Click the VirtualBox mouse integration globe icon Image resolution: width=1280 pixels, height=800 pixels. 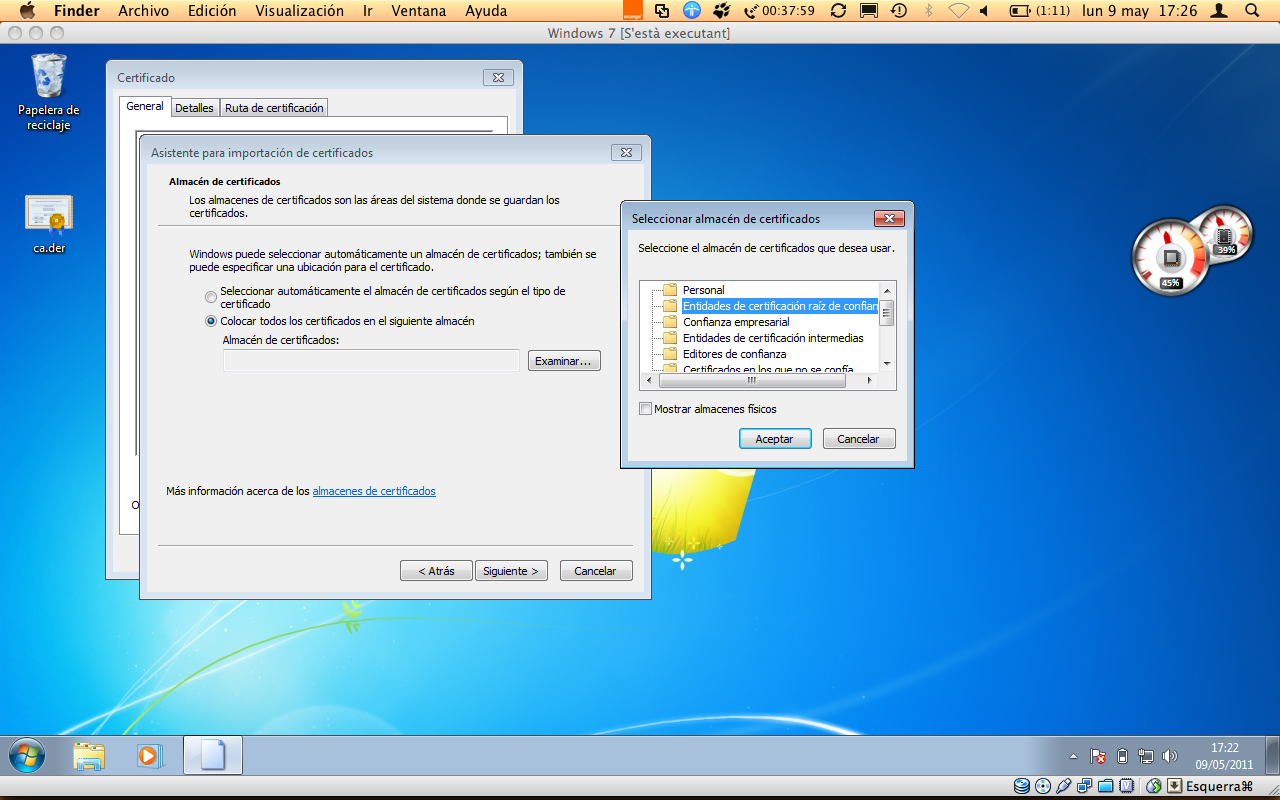coord(1153,786)
